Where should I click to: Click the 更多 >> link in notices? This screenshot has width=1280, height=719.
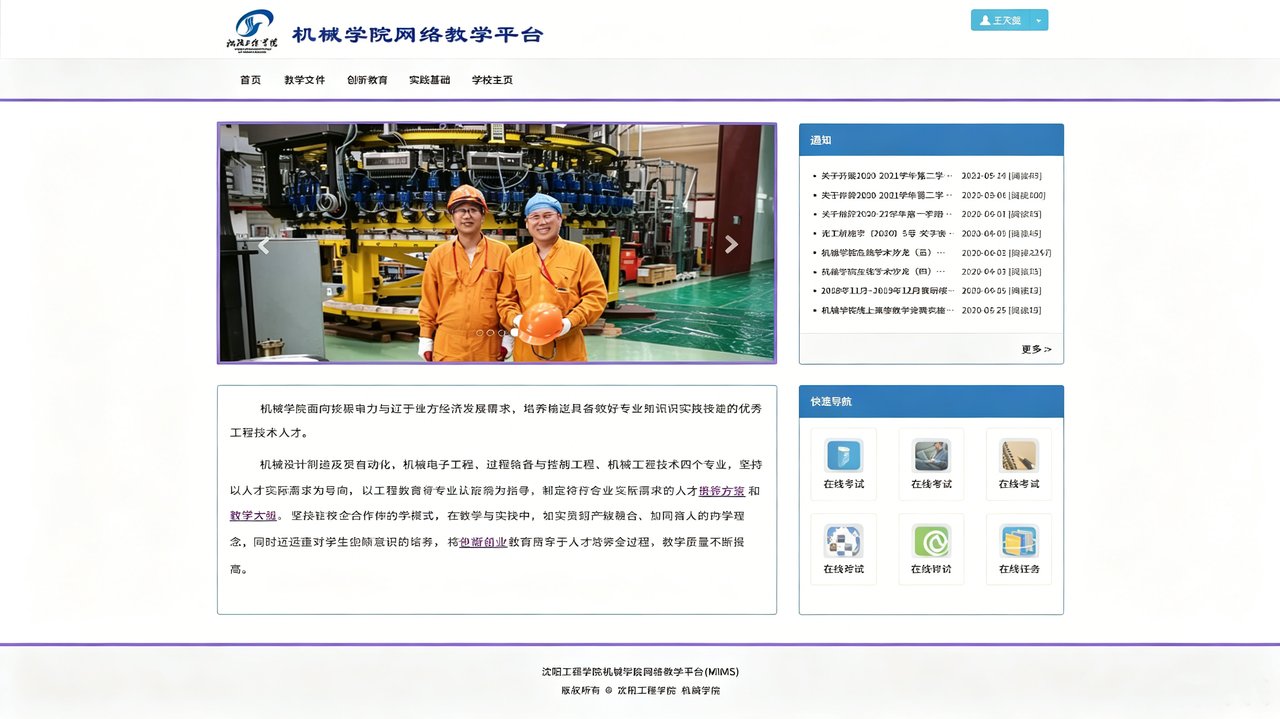(x=1036, y=349)
